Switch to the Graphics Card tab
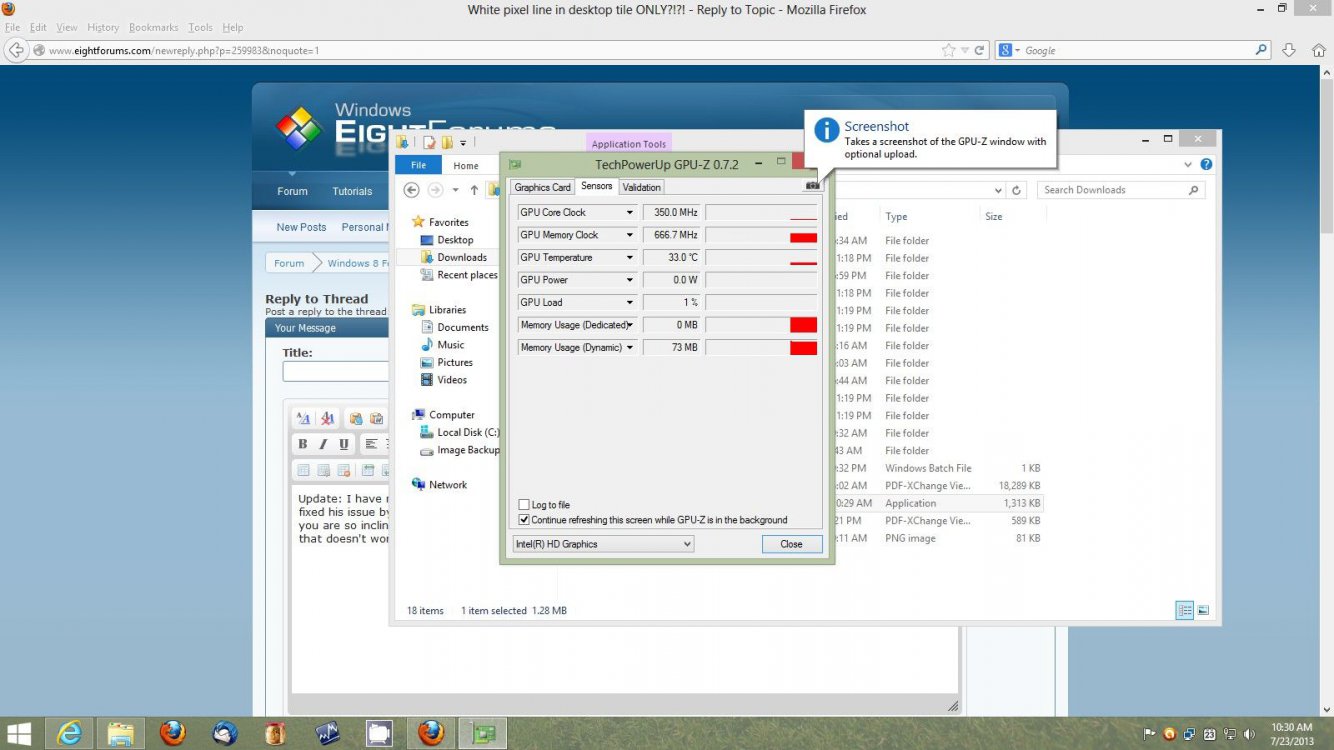The height and width of the screenshot is (750, 1334). click(542, 187)
